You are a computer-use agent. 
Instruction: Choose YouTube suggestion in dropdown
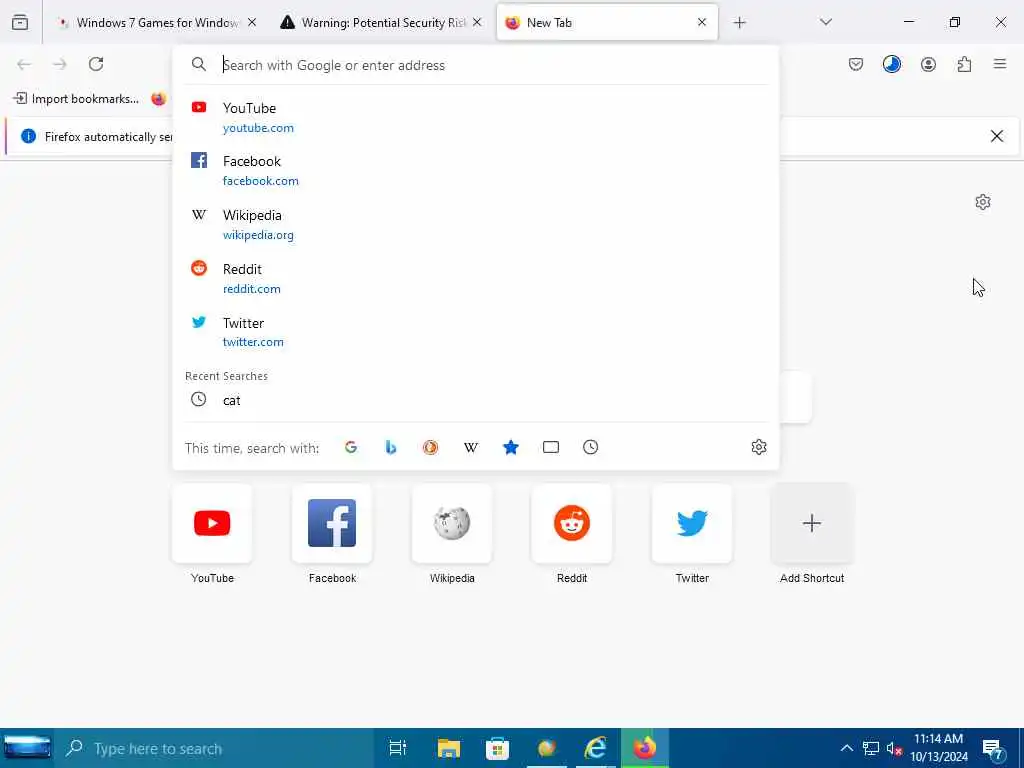476,118
